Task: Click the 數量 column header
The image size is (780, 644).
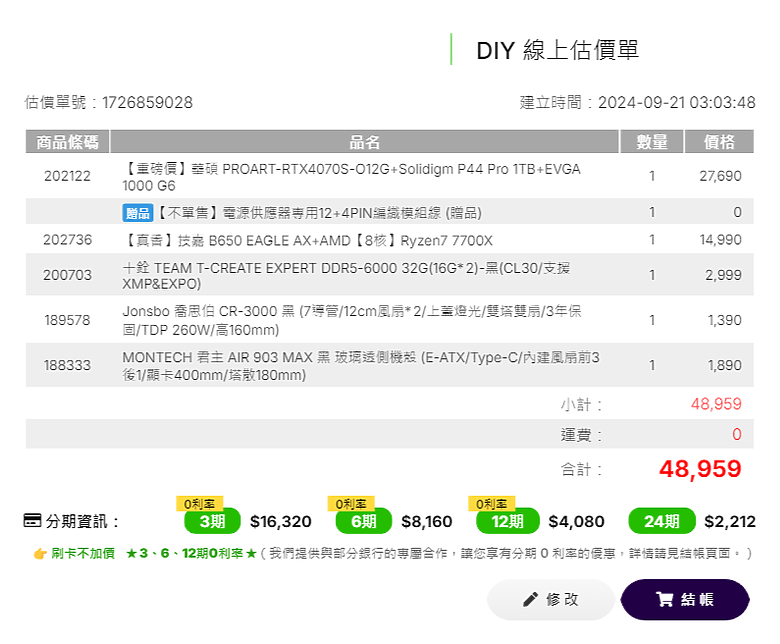Action: [x=652, y=142]
